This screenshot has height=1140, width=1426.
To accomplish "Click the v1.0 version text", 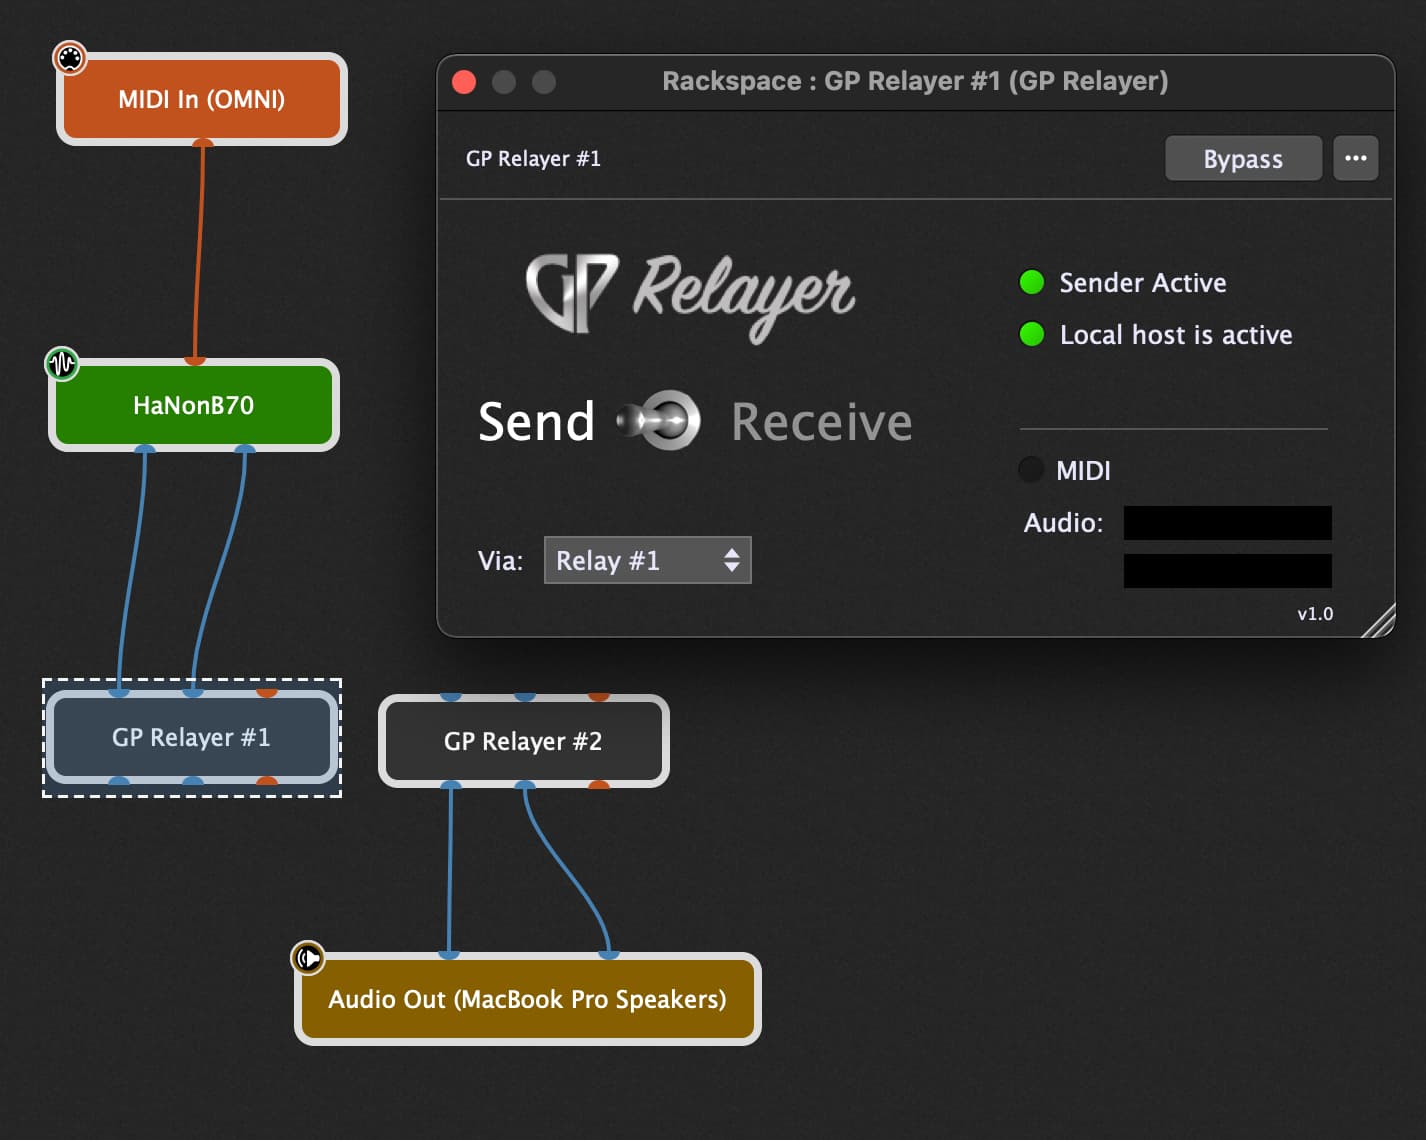I will click(1315, 614).
